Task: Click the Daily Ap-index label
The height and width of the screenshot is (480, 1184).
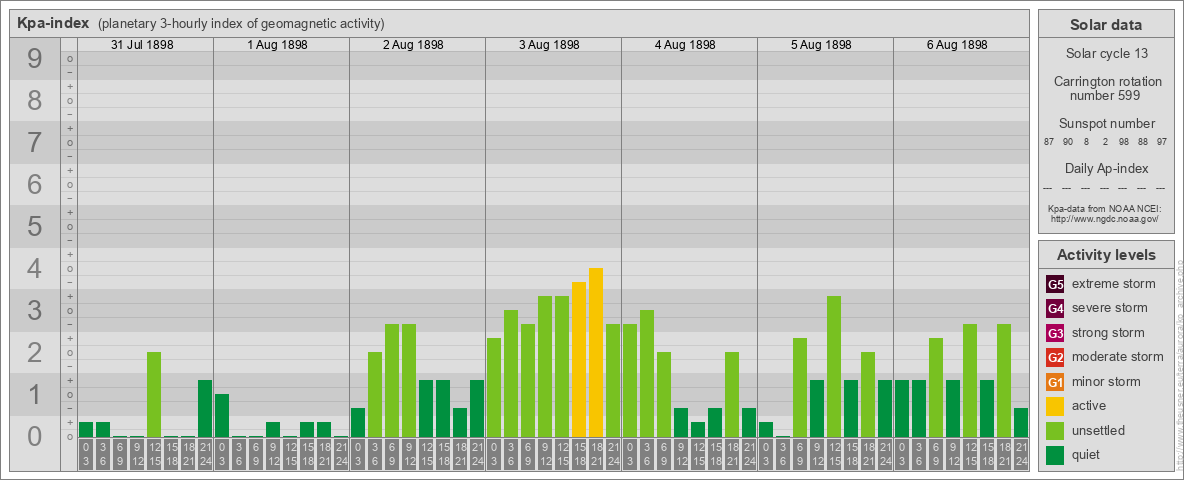Action: [1107, 168]
